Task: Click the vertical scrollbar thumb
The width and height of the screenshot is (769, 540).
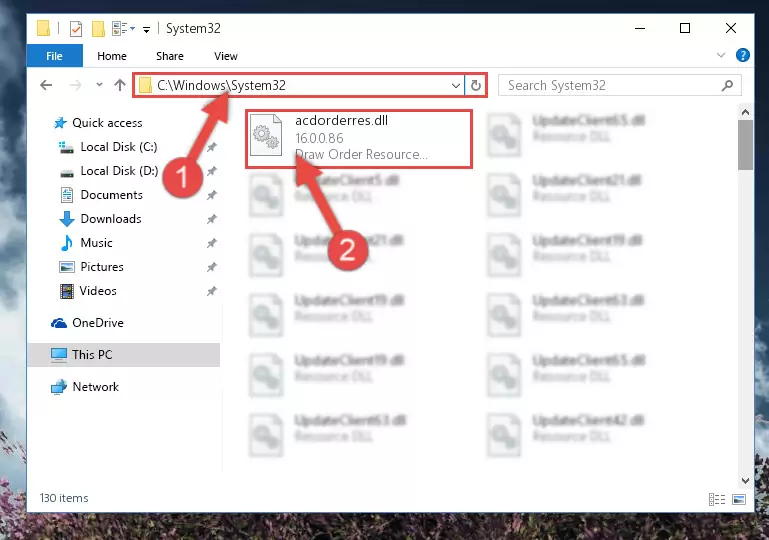Action: coord(745,145)
